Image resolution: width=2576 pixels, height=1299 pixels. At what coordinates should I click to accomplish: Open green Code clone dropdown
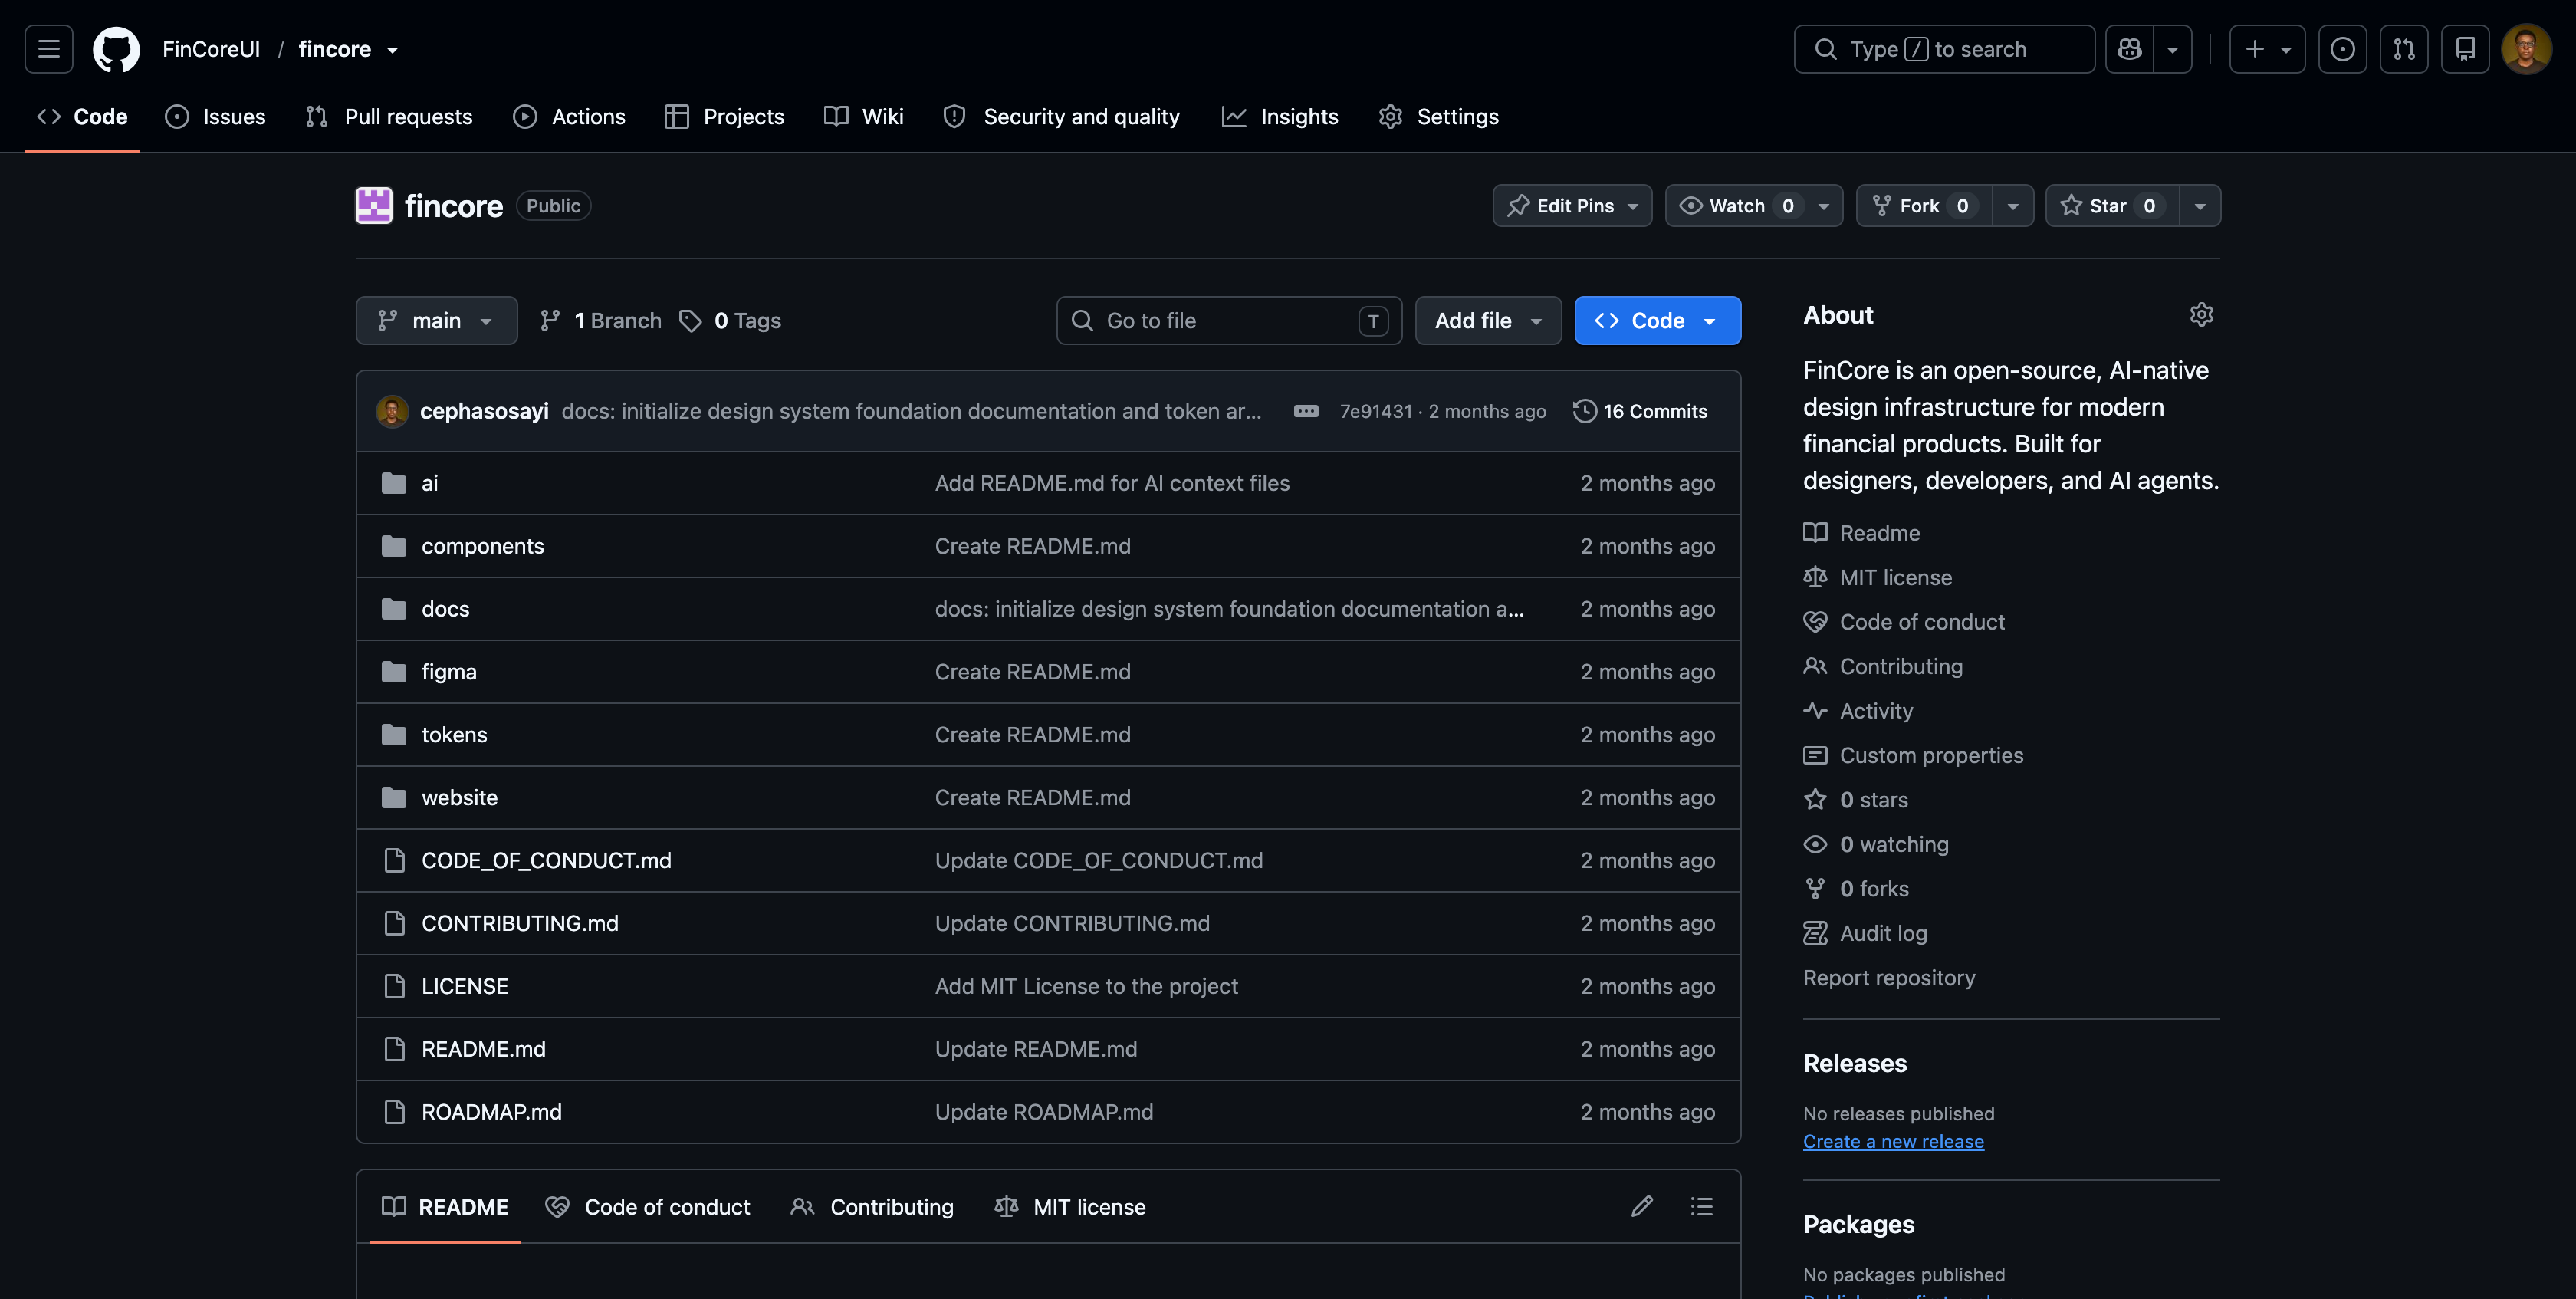coord(1657,320)
